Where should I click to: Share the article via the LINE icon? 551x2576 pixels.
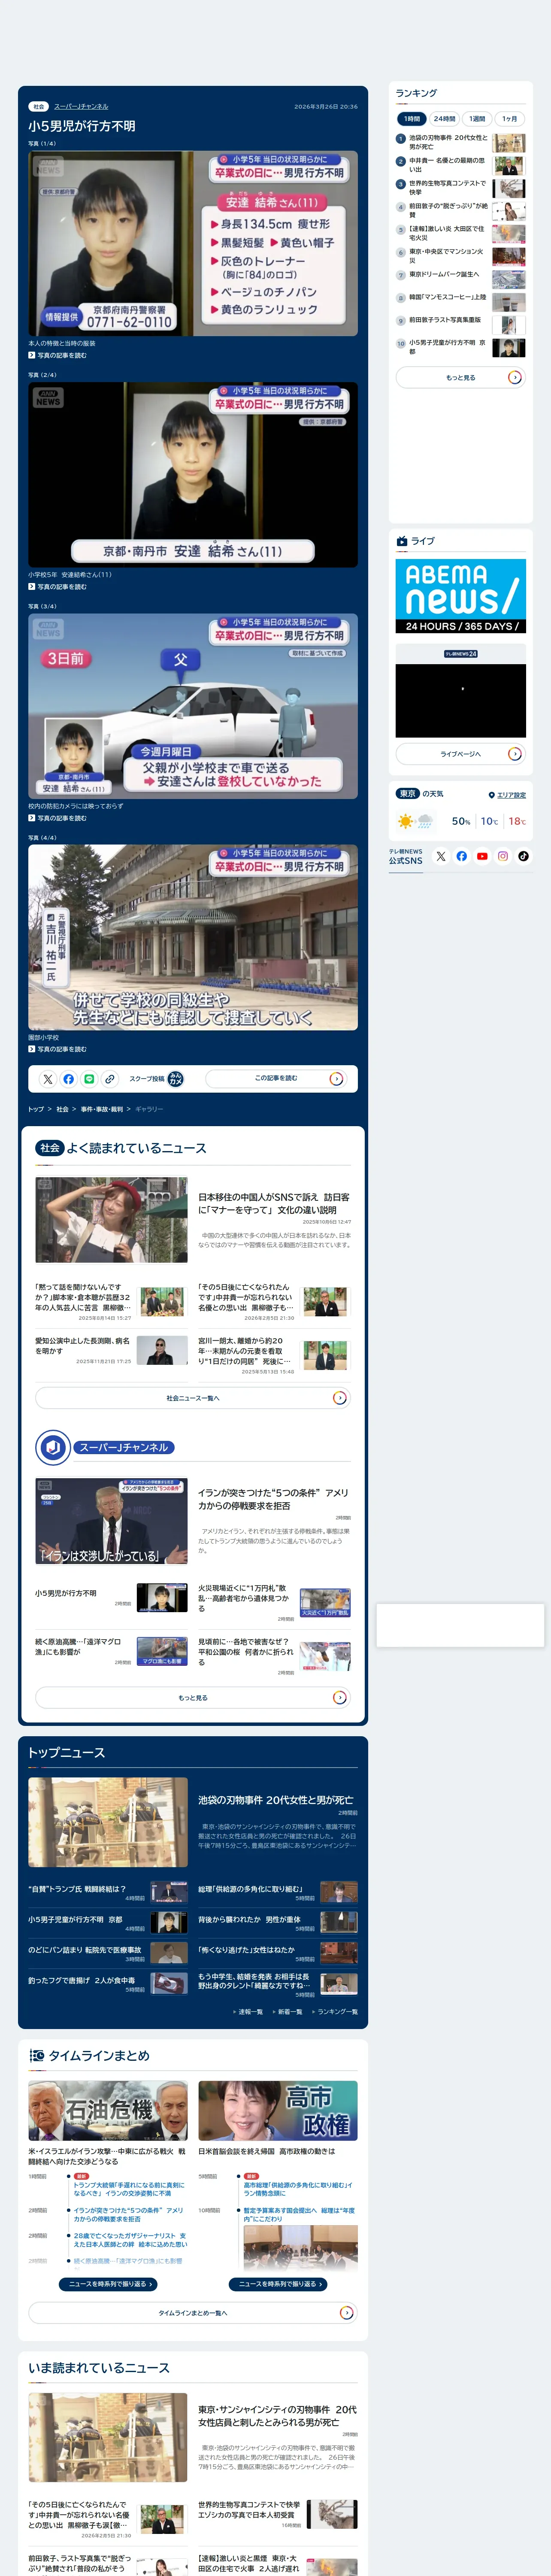[x=89, y=1079]
